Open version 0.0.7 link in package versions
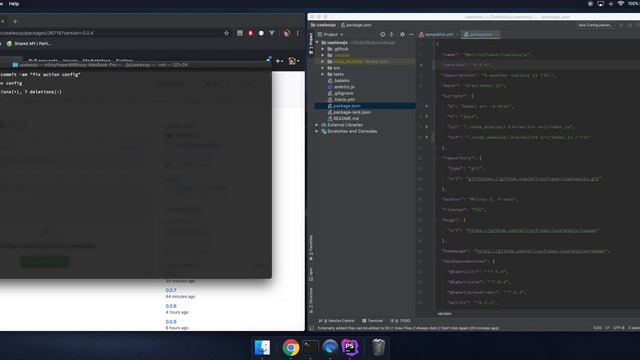 pyautogui.click(x=171, y=290)
